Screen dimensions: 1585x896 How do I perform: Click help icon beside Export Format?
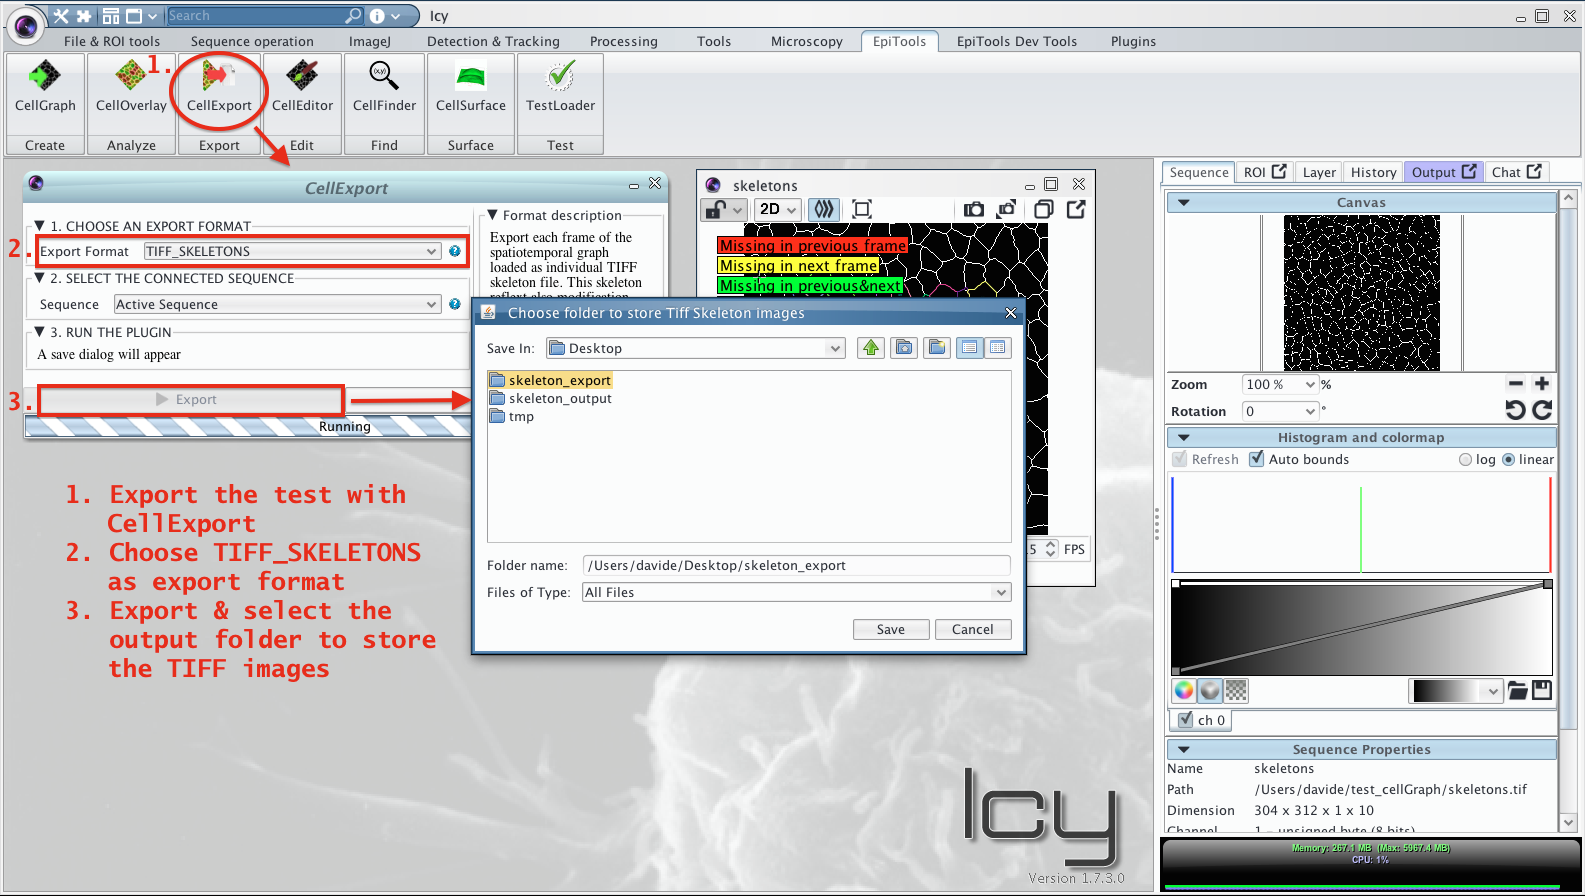click(x=455, y=251)
